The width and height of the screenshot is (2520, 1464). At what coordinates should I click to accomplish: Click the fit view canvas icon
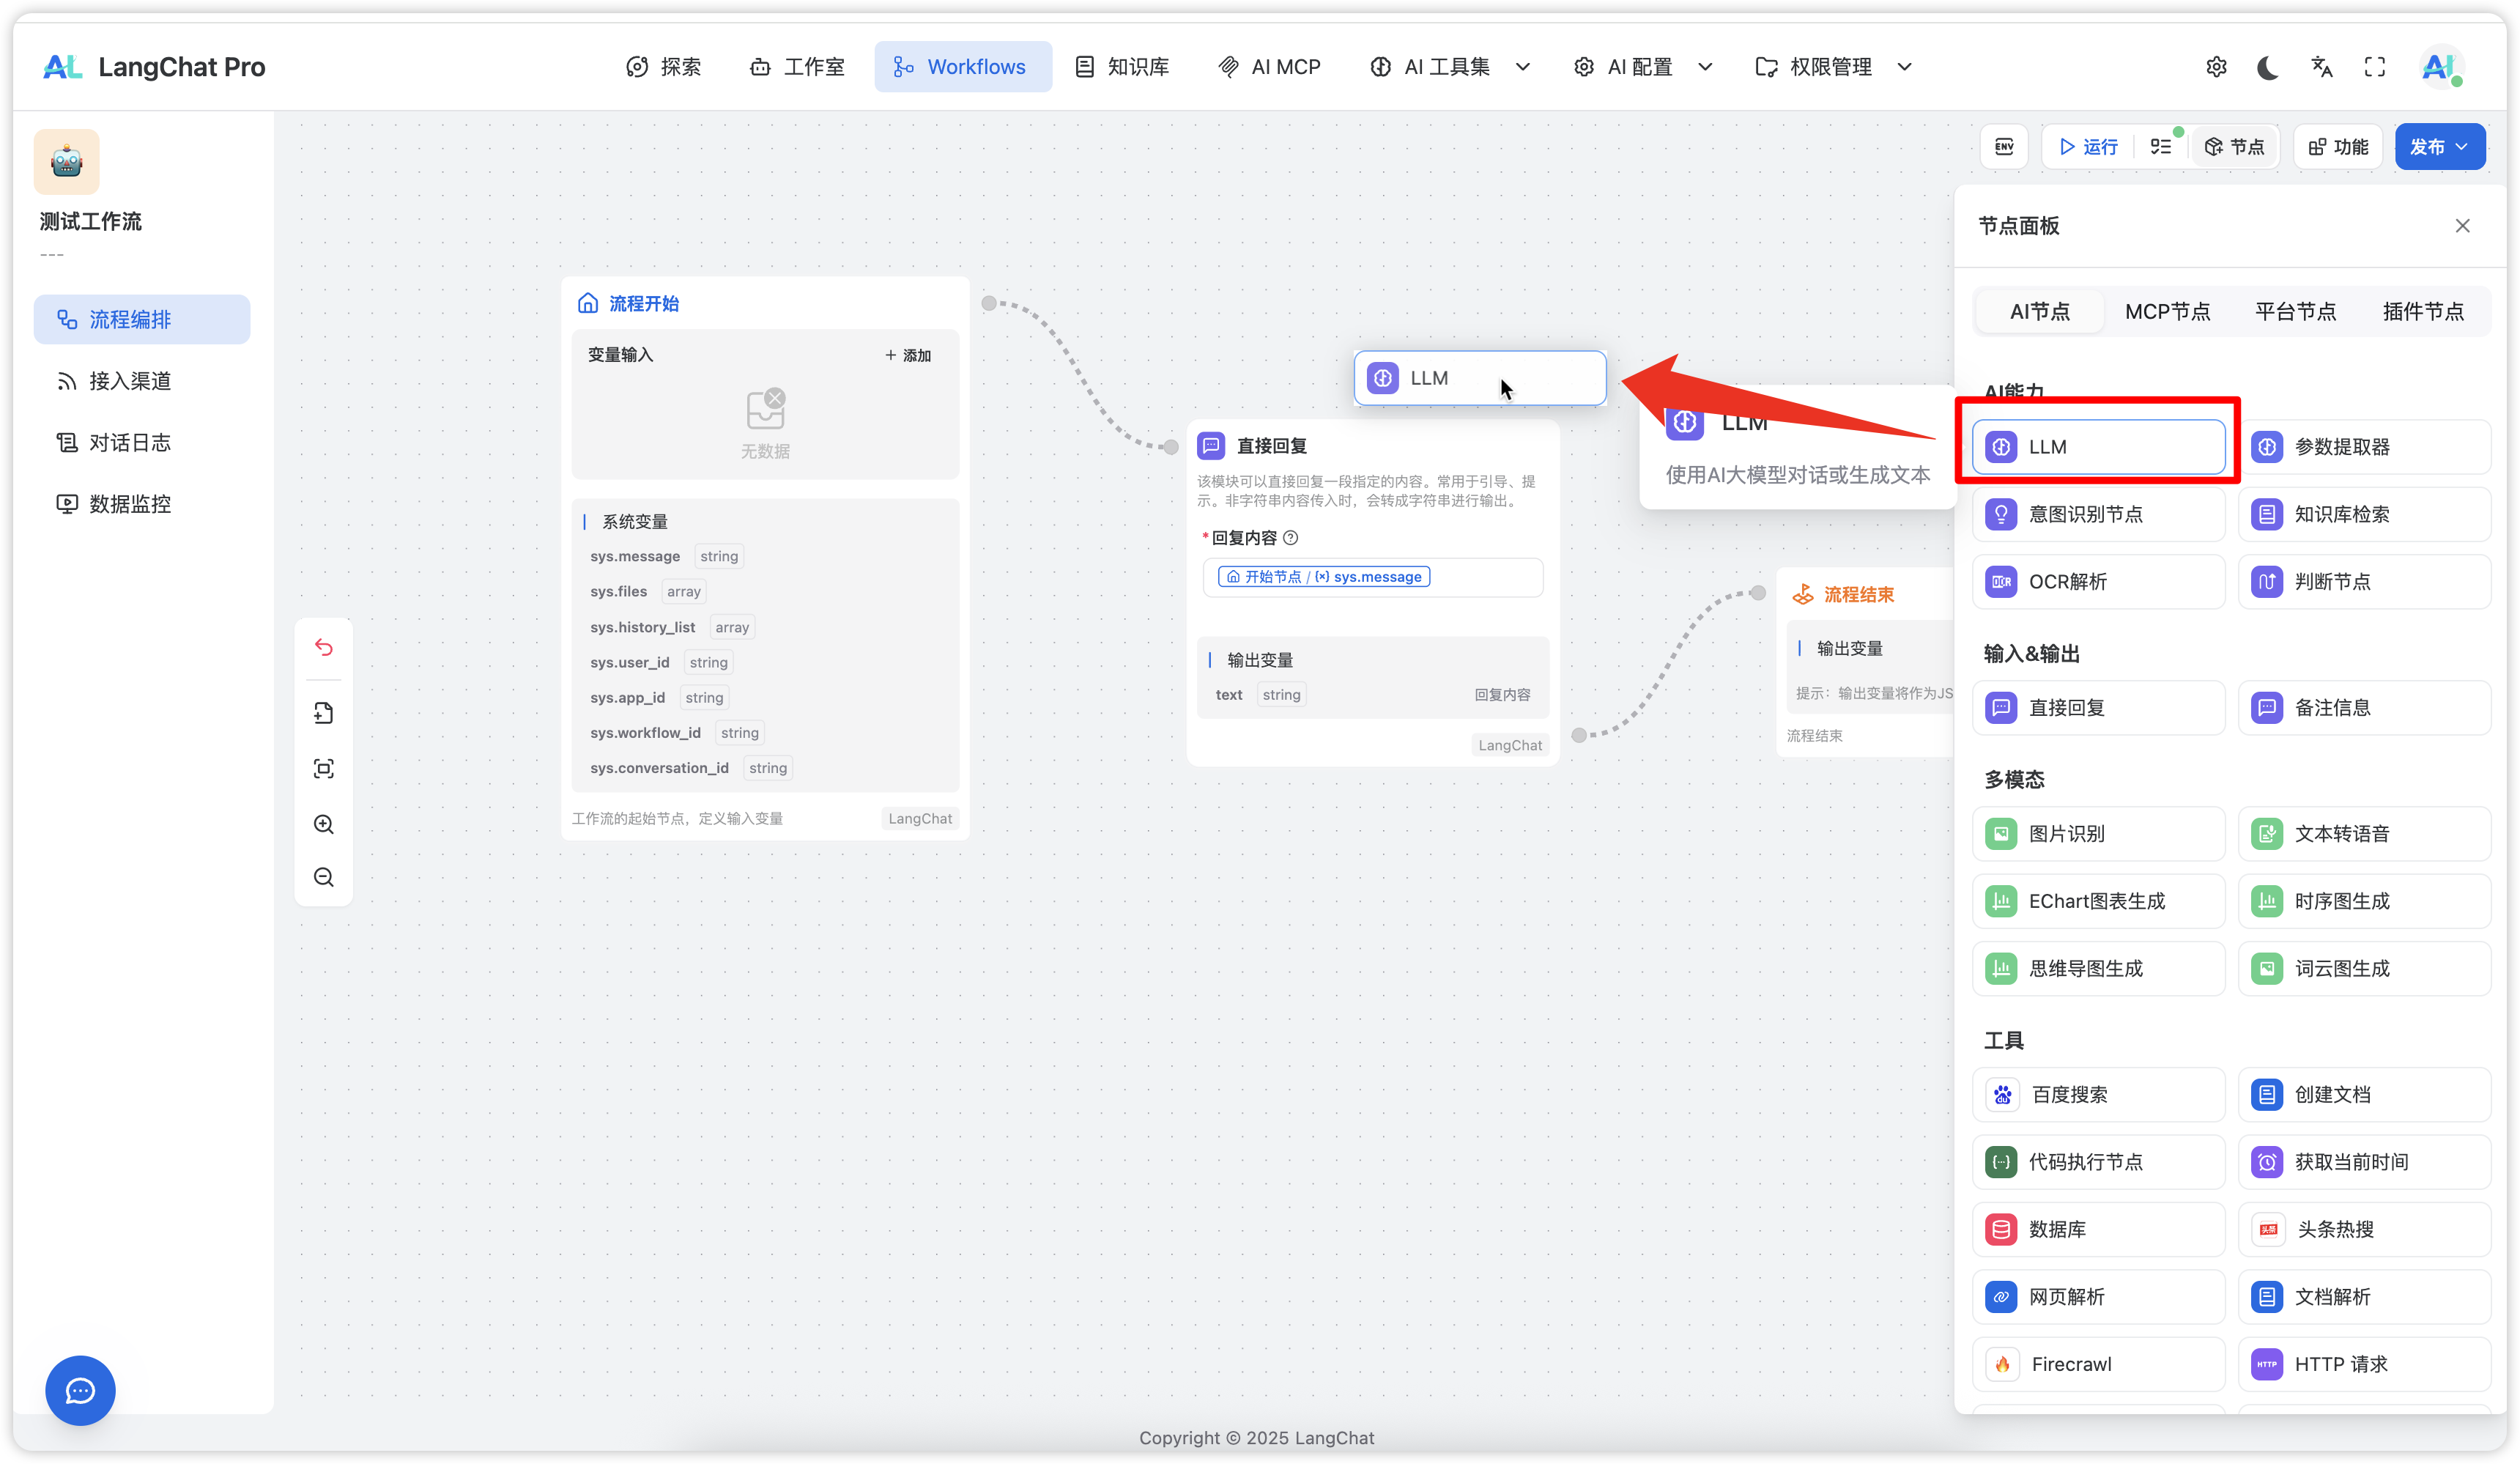323,768
